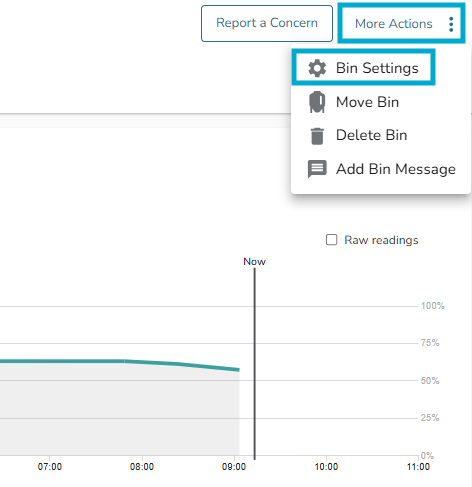472x487 pixels.
Task: Click the 08:00 time axis label
Action: click(x=142, y=467)
